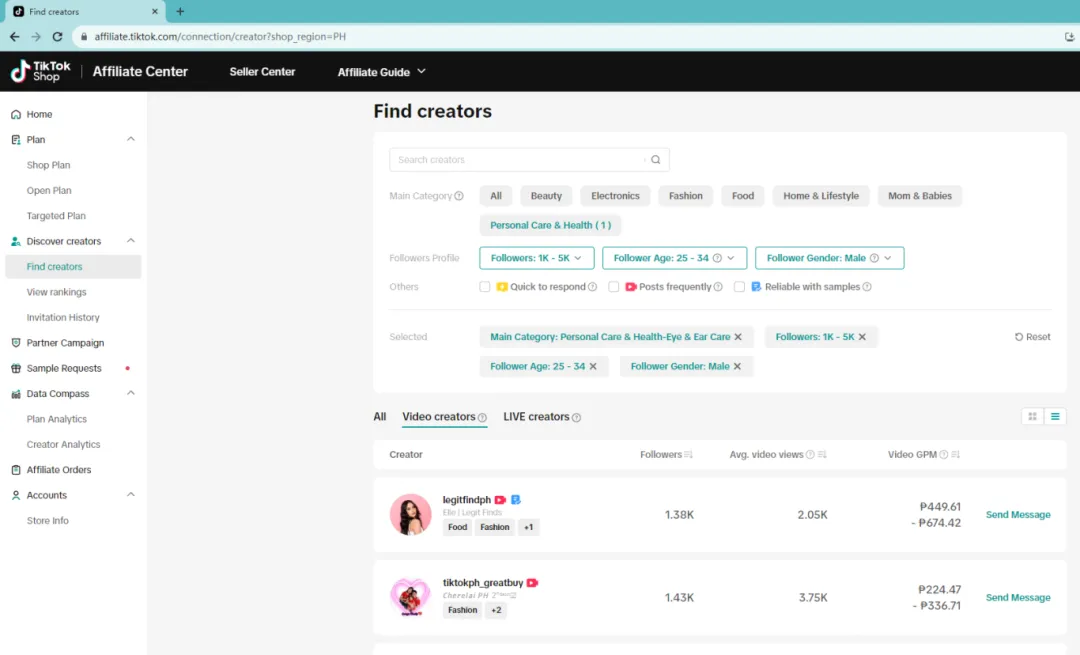Viewport: 1080px width, 655px height.
Task: Select the Fashion category chip
Action: [x=685, y=196]
